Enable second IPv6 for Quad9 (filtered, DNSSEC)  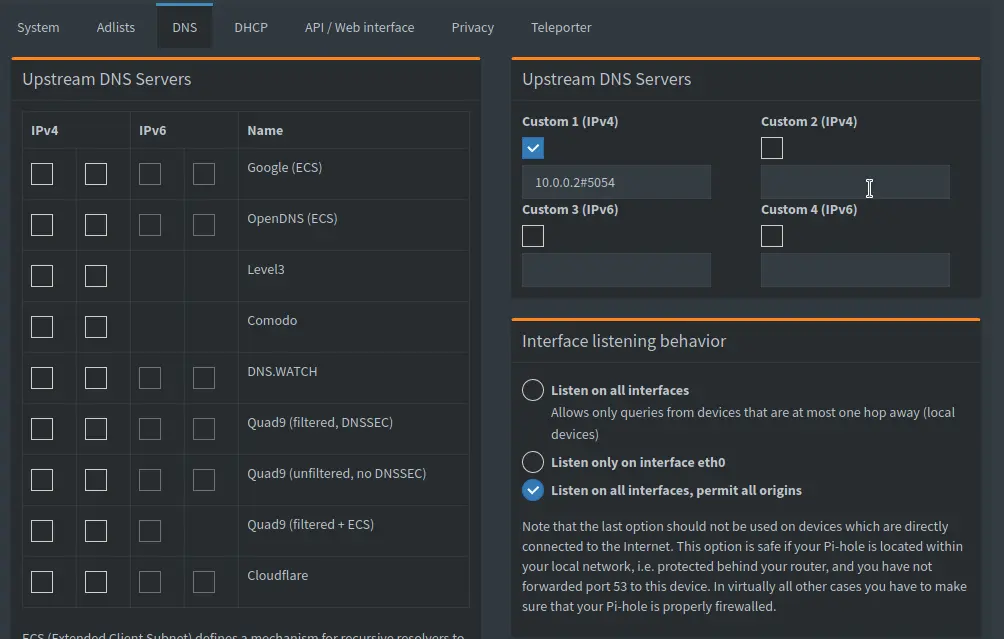[x=204, y=429]
